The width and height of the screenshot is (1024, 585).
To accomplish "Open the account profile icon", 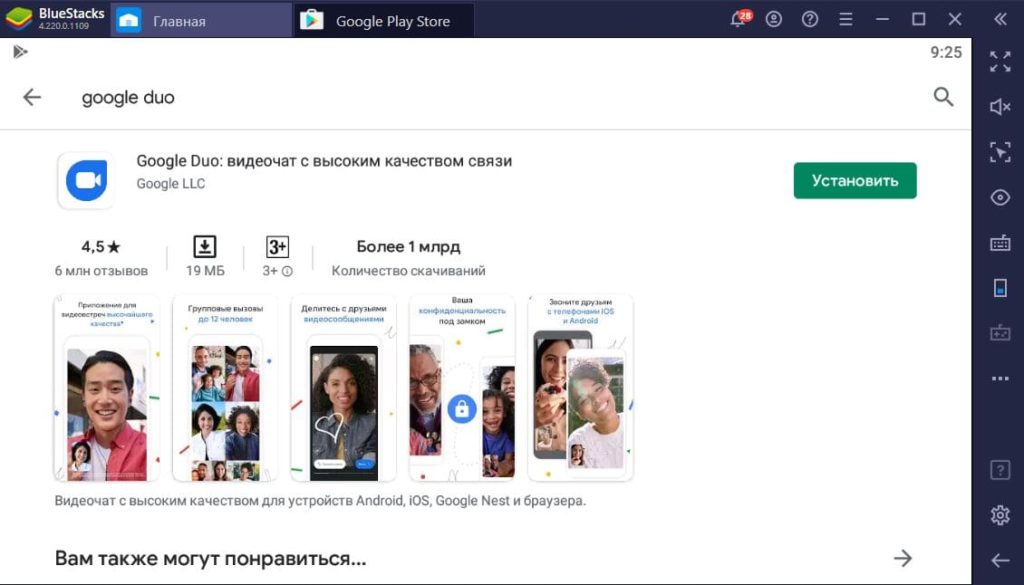I will point(774,20).
